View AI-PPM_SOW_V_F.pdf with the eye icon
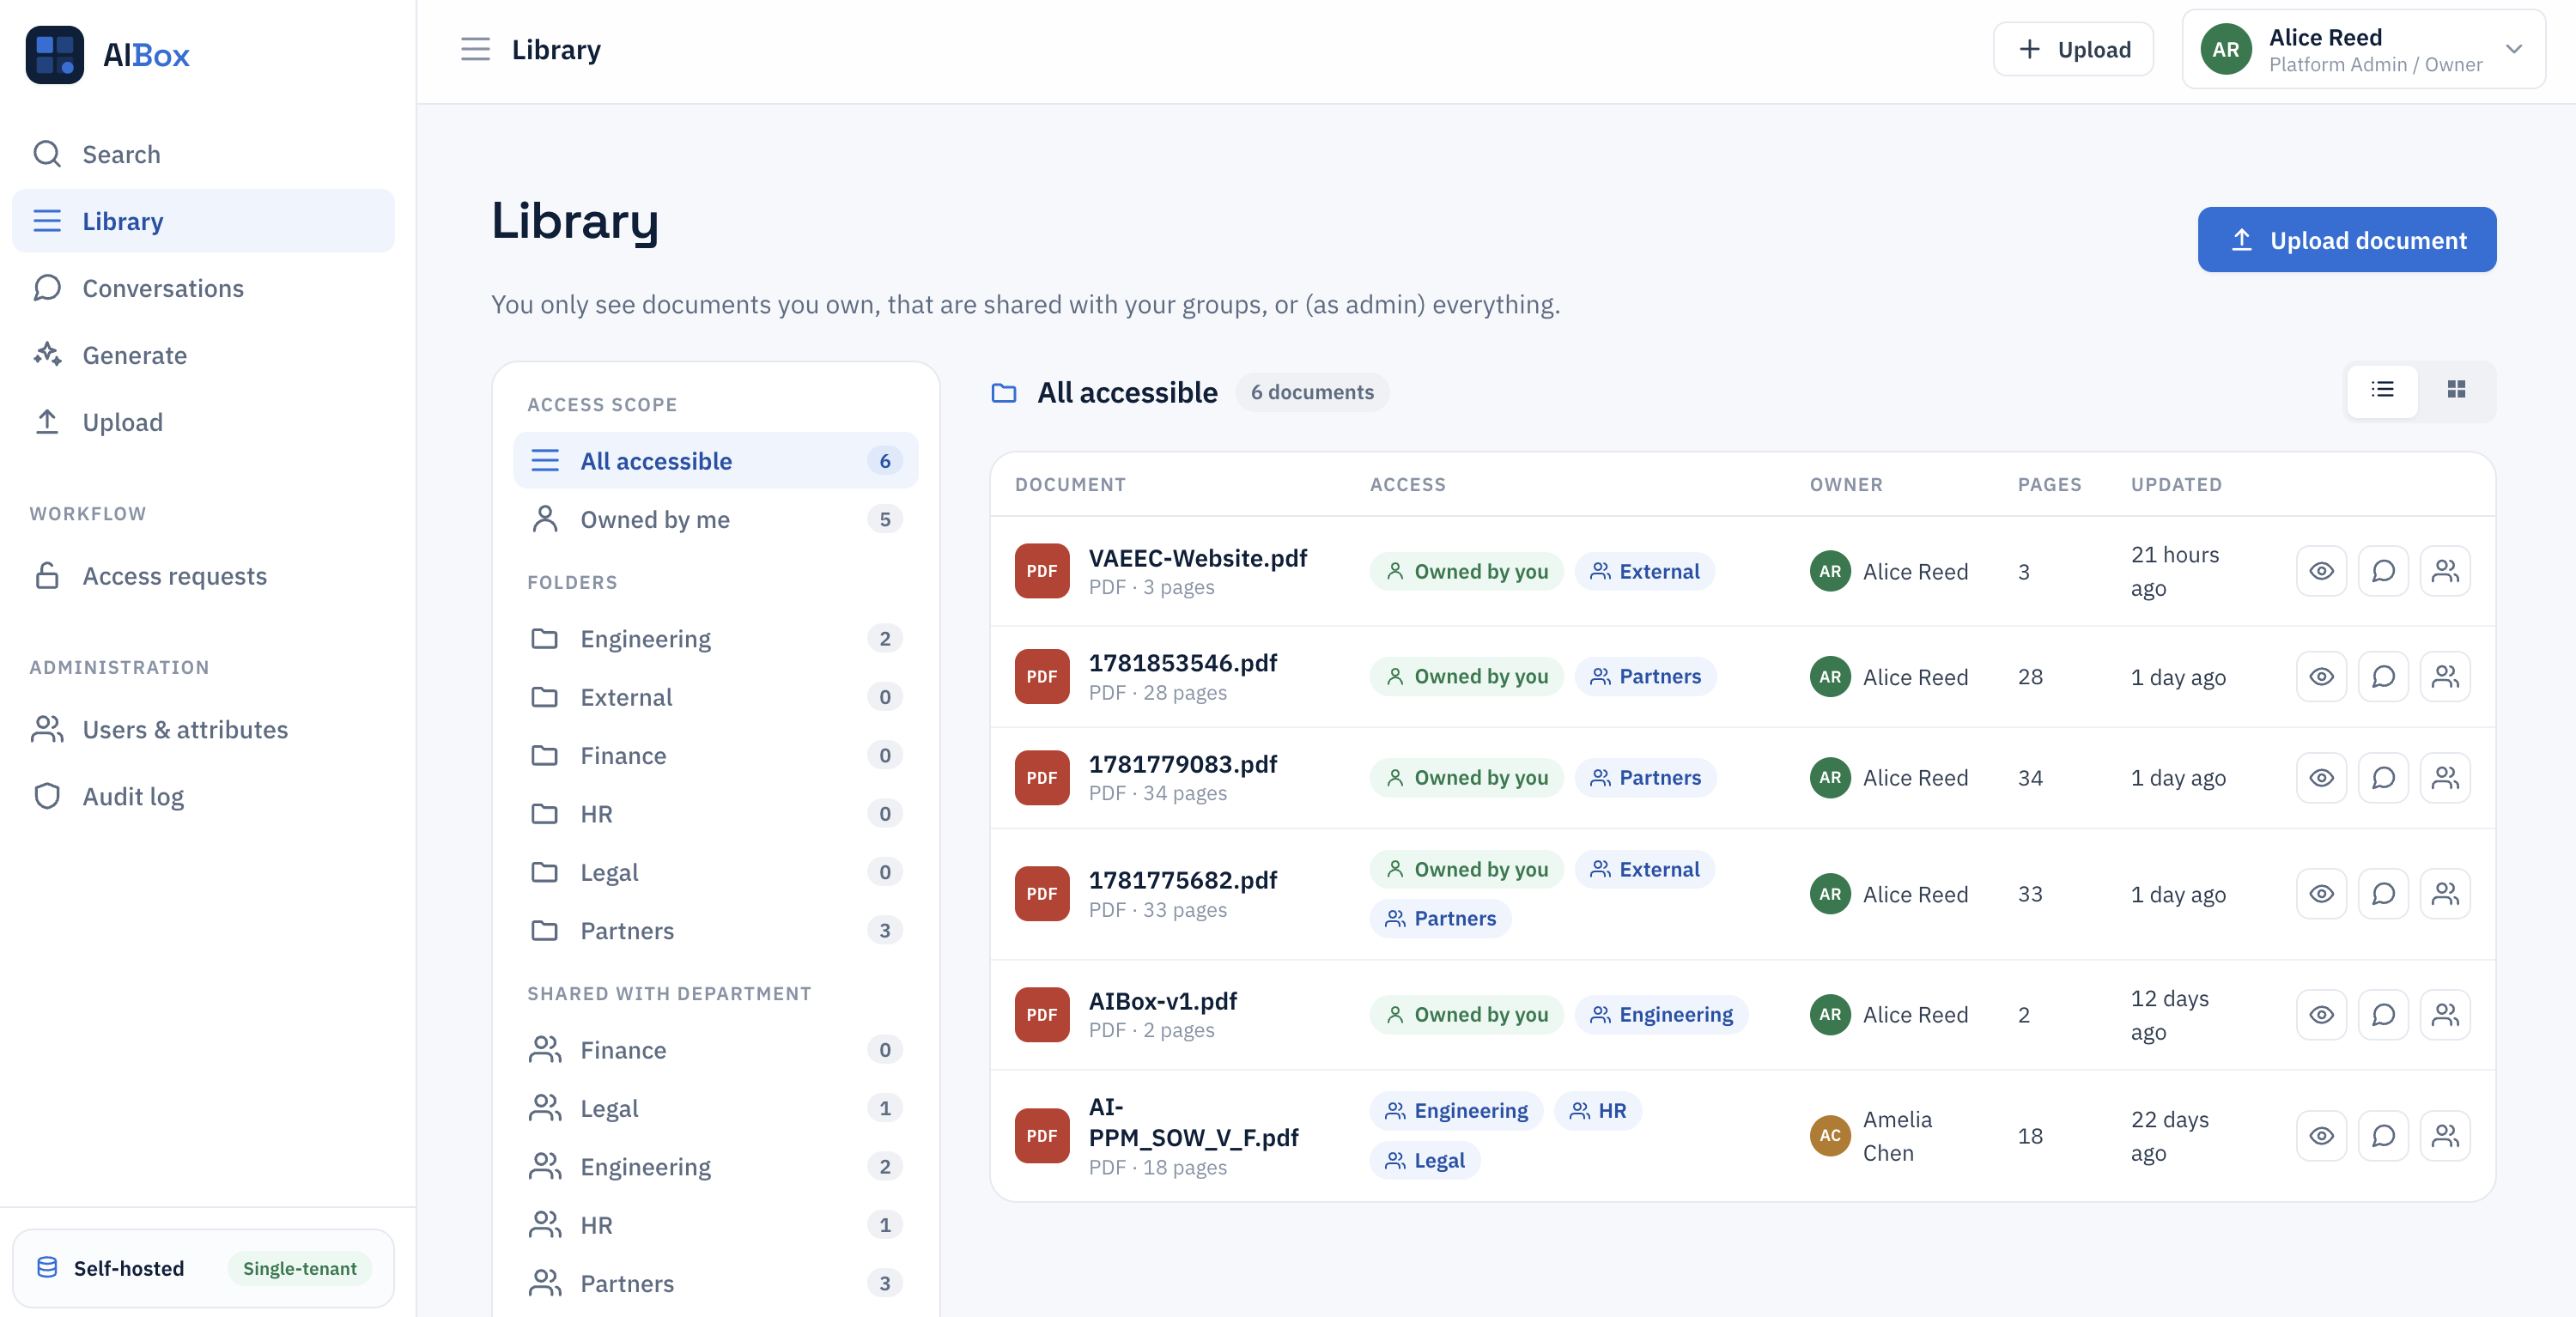Viewport: 2576px width, 1317px height. (2321, 1136)
